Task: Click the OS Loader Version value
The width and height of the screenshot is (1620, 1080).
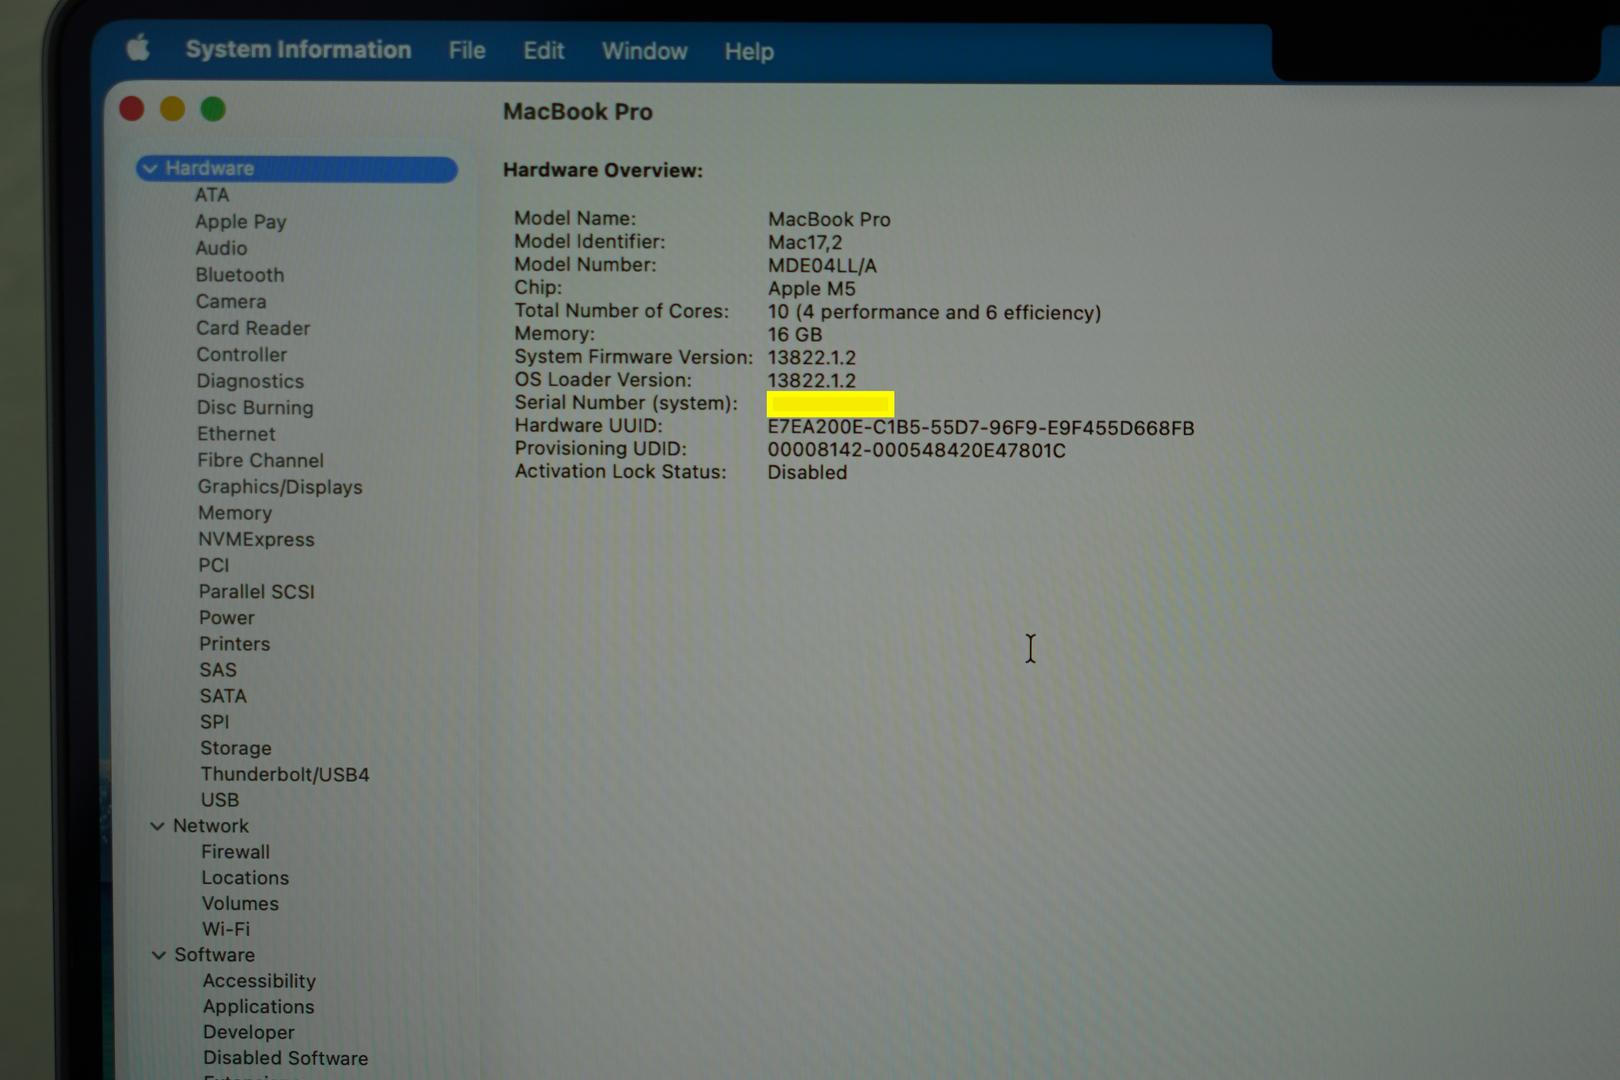Action: click(812, 381)
